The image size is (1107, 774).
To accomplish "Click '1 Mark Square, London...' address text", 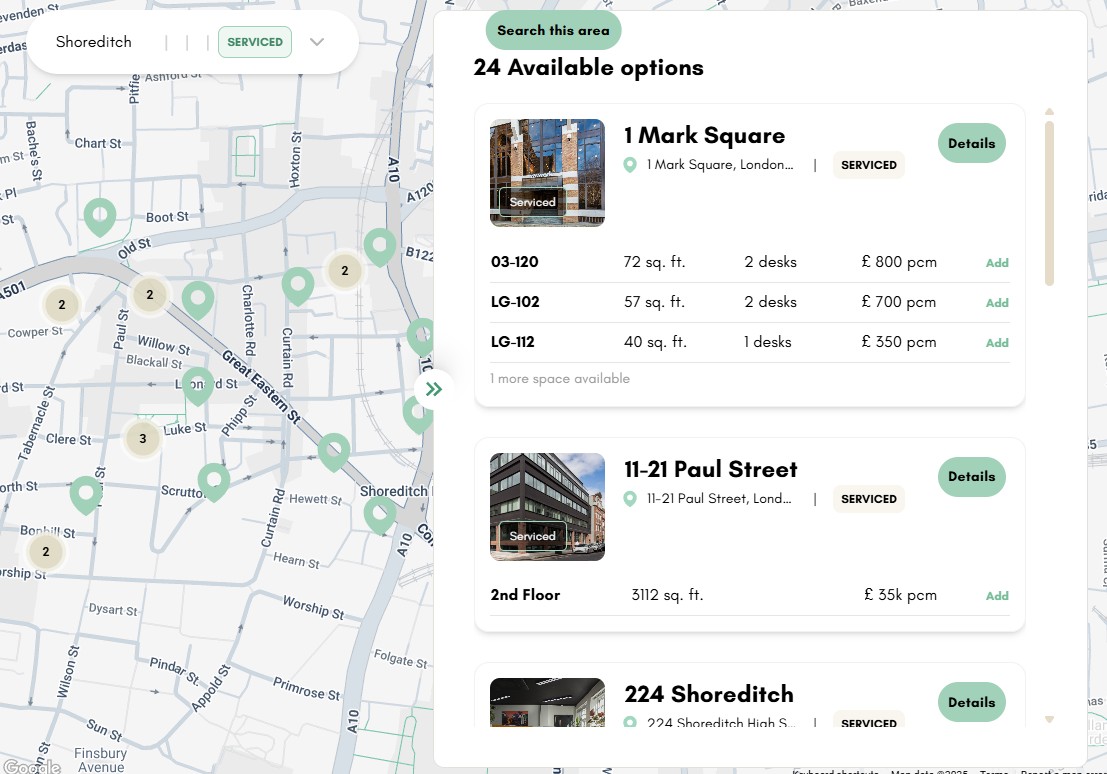I will (x=720, y=165).
